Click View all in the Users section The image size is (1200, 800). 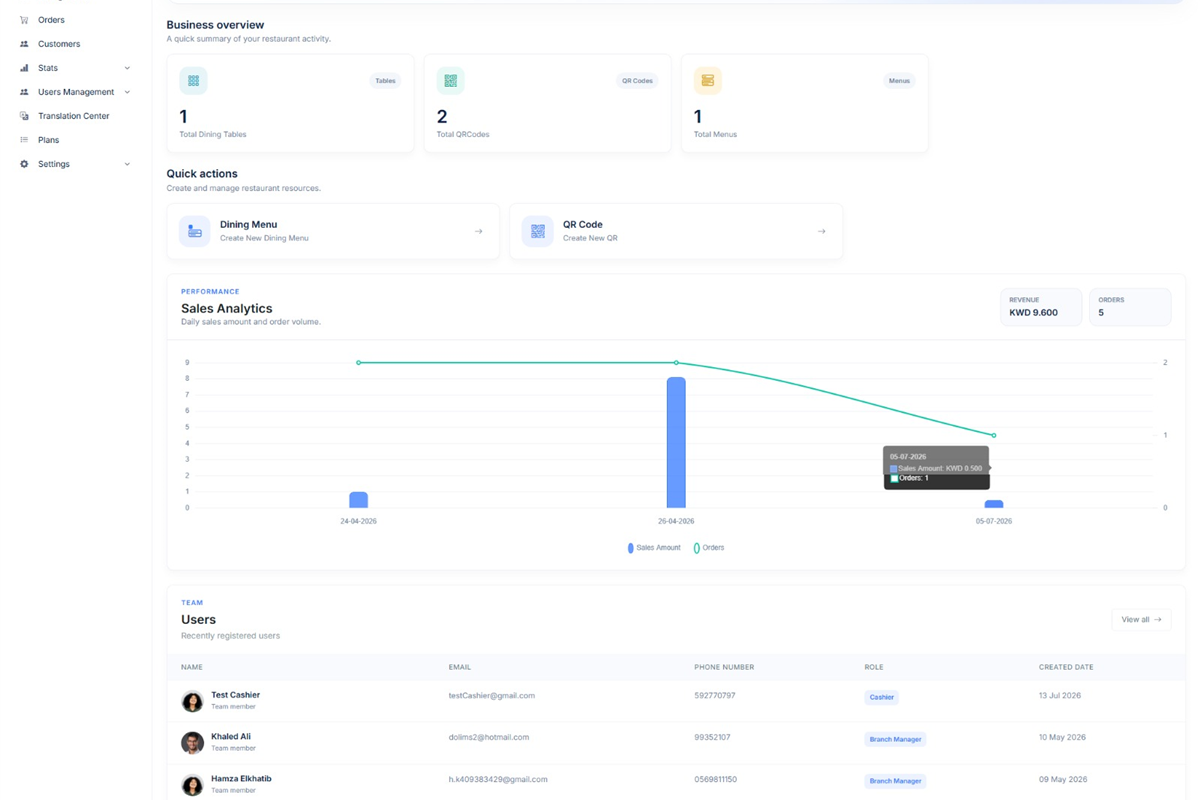coord(1141,620)
